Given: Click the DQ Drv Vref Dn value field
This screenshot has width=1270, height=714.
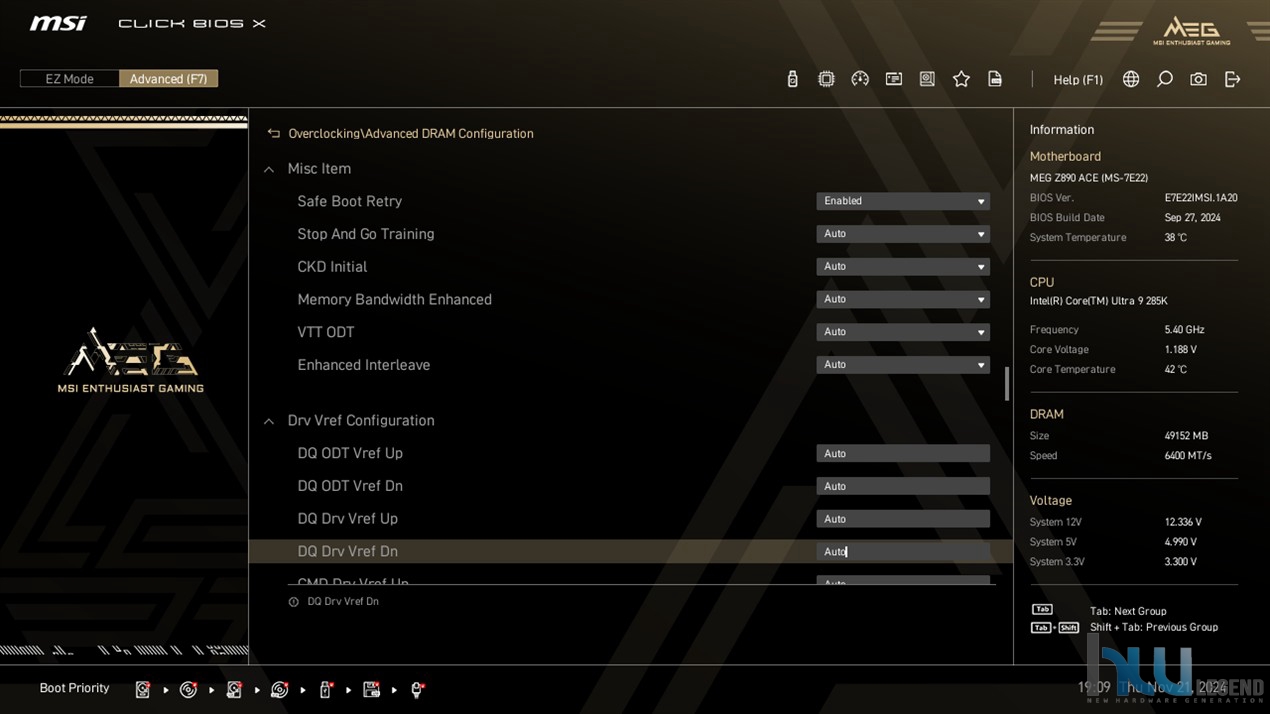Looking at the screenshot, I should [x=903, y=552].
